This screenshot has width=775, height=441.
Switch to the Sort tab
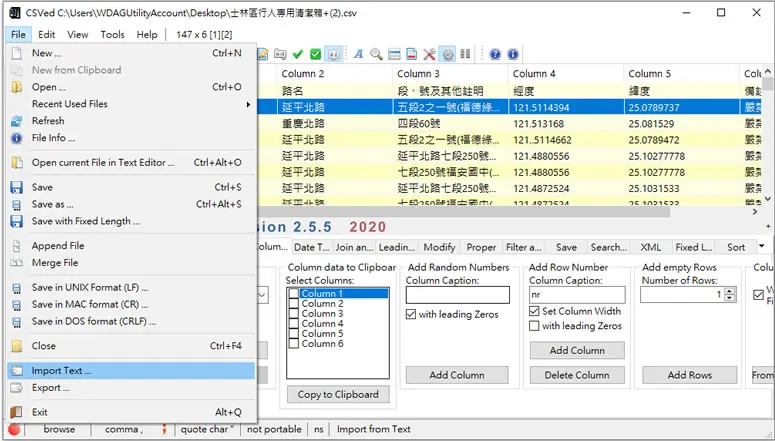(x=735, y=247)
